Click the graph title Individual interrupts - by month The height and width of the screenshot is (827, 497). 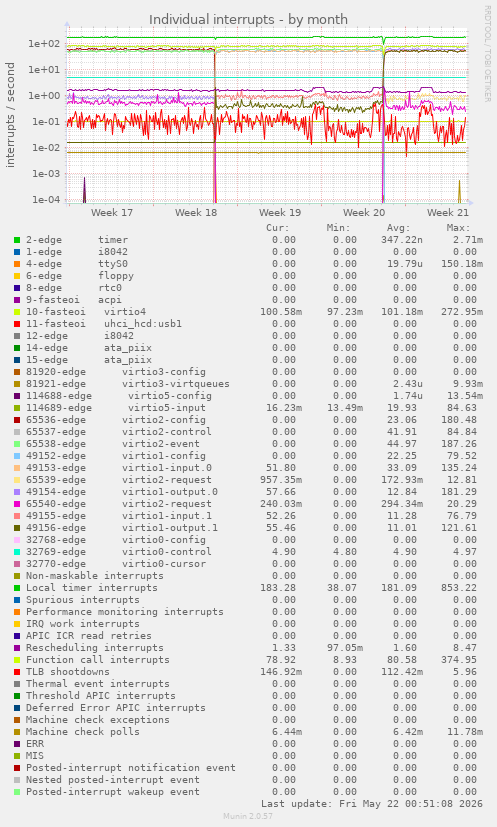click(248, 20)
